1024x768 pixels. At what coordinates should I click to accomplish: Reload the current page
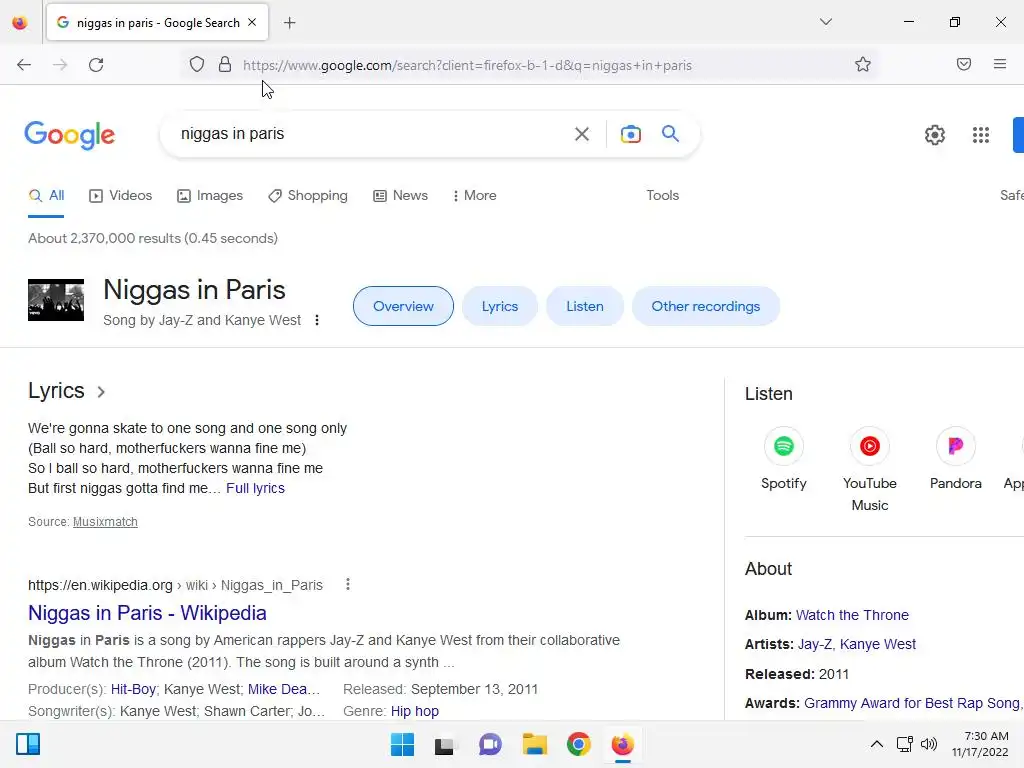[x=96, y=65]
